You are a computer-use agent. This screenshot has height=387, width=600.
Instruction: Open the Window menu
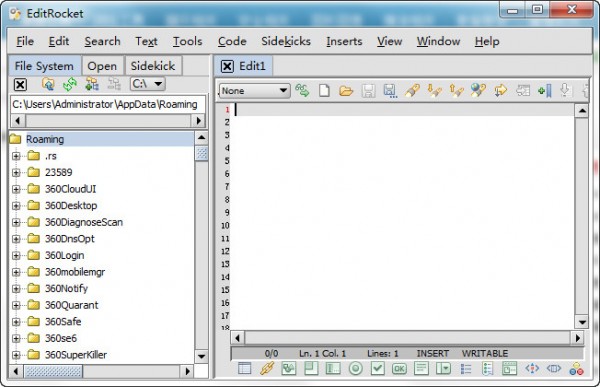439,41
